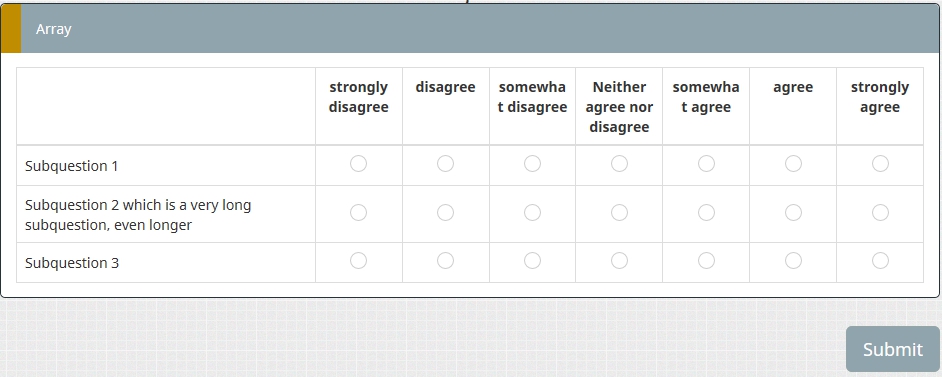
Task: Select strongly disagree for Subquestion 3
Action: point(358,261)
